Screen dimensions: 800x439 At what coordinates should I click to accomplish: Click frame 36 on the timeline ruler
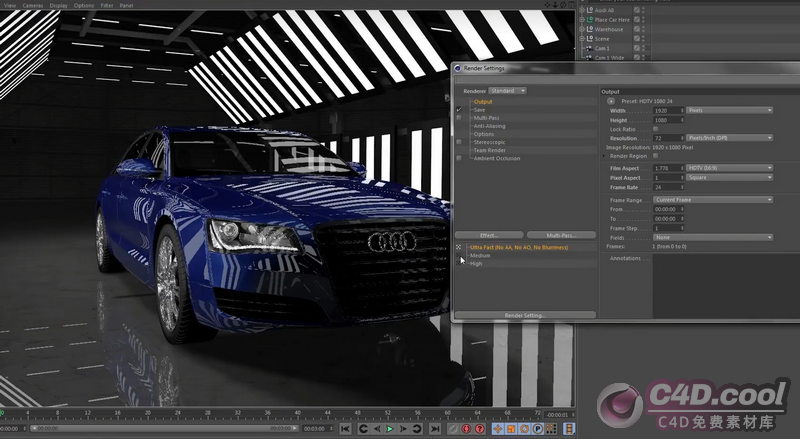(x=267, y=412)
